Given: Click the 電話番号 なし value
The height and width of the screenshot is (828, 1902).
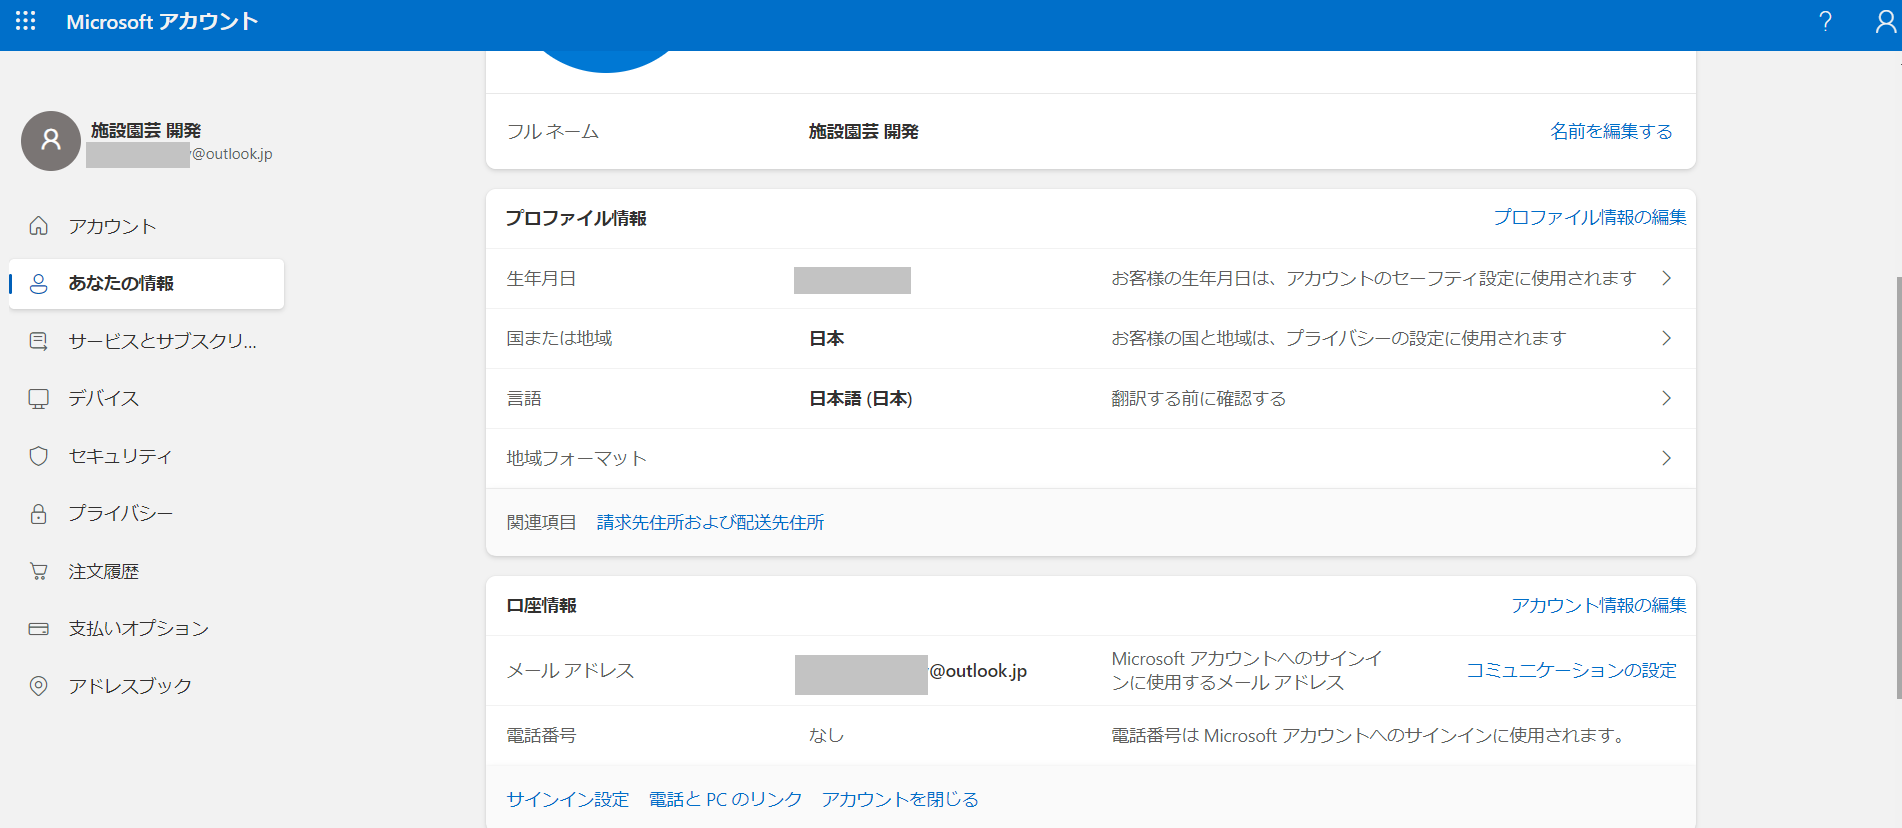Looking at the screenshot, I should pyautogui.click(x=826, y=735).
